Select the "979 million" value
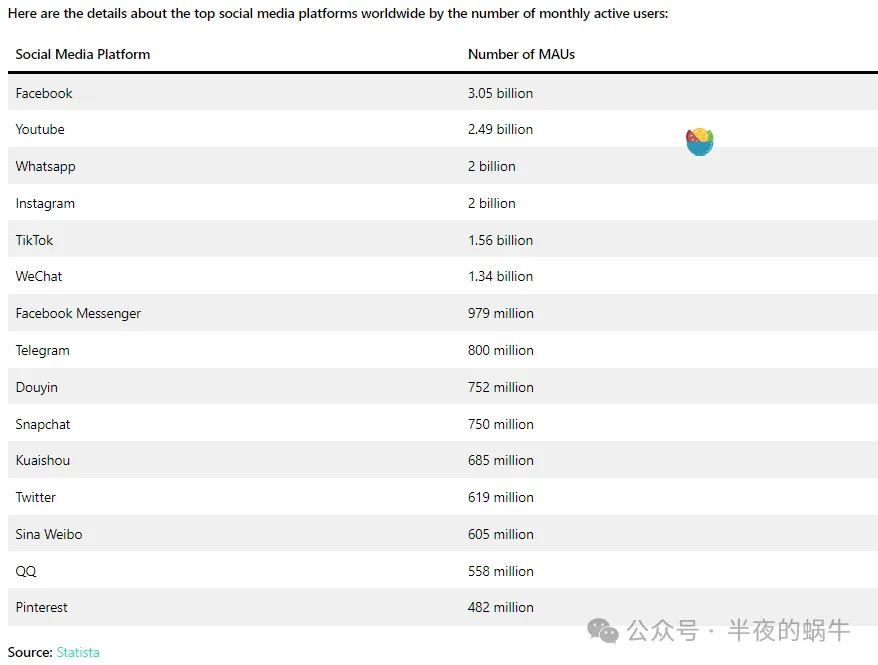The image size is (878, 665). point(501,313)
